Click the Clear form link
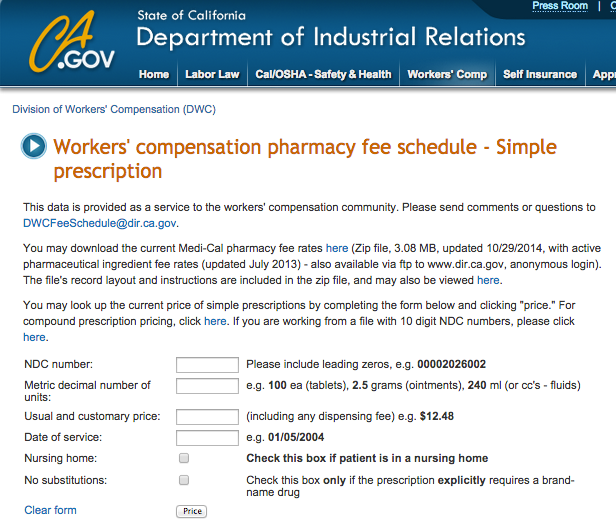The width and height of the screenshot is (616, 519). point(50,510)
